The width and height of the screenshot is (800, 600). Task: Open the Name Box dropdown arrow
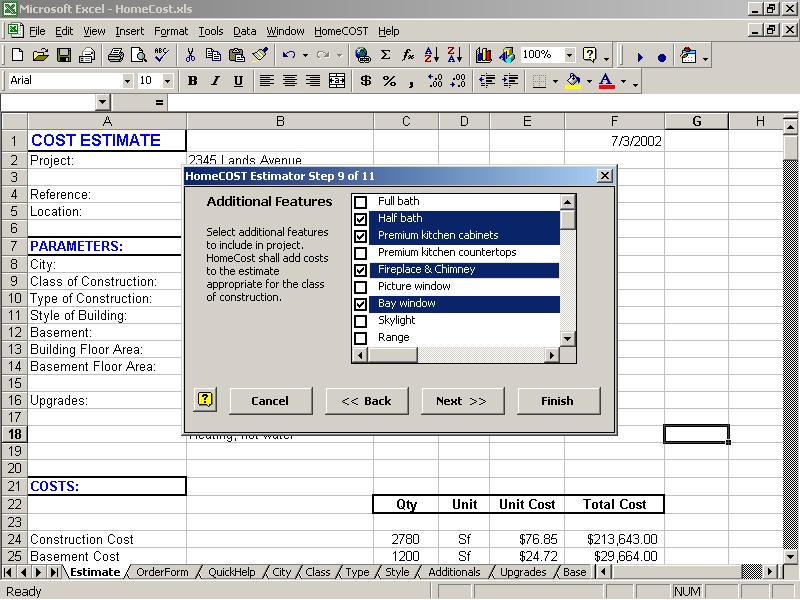click(102, 103)
